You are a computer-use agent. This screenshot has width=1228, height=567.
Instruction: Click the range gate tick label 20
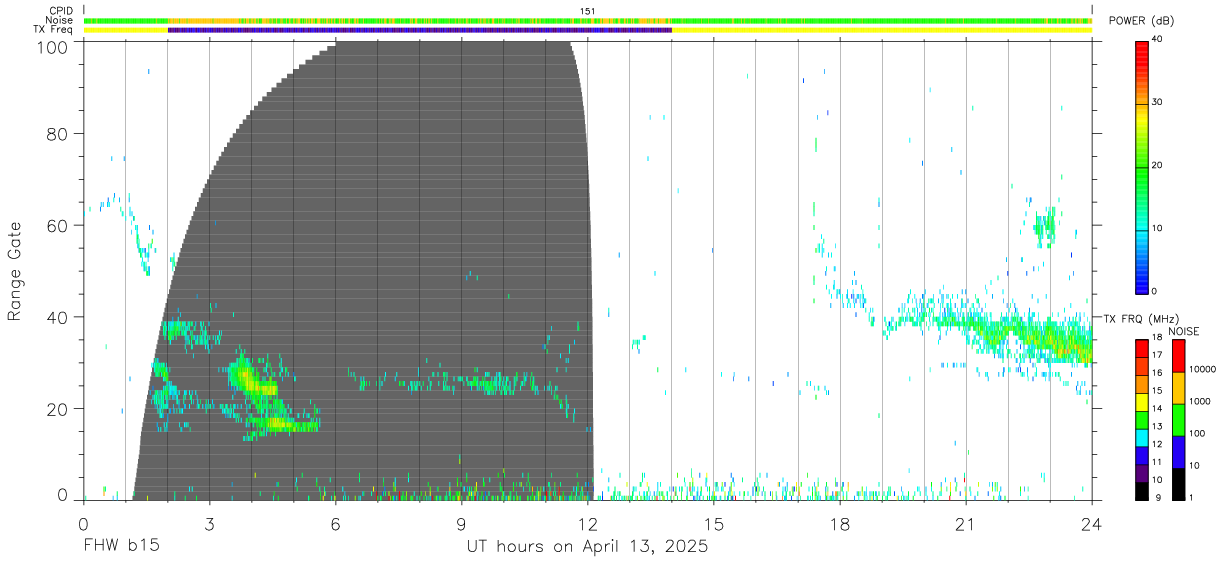57,409
